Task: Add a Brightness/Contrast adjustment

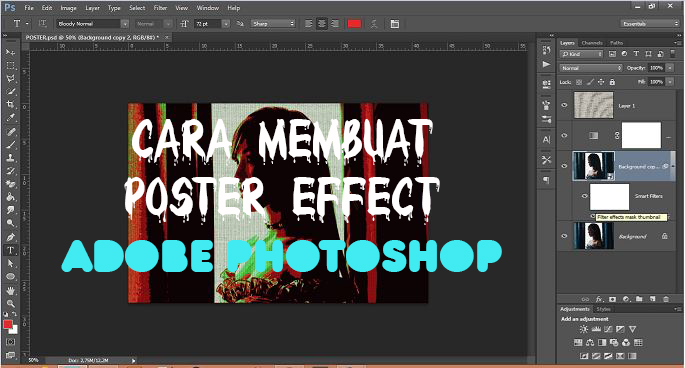Action: 584,329
